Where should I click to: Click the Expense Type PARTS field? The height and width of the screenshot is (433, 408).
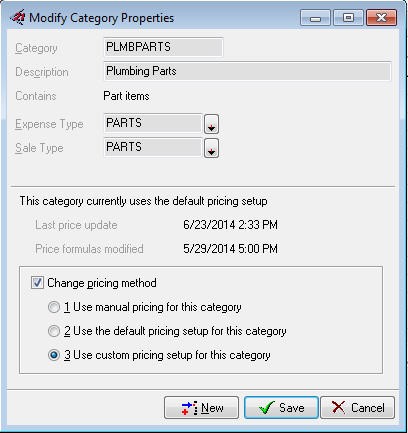point(153,123)
